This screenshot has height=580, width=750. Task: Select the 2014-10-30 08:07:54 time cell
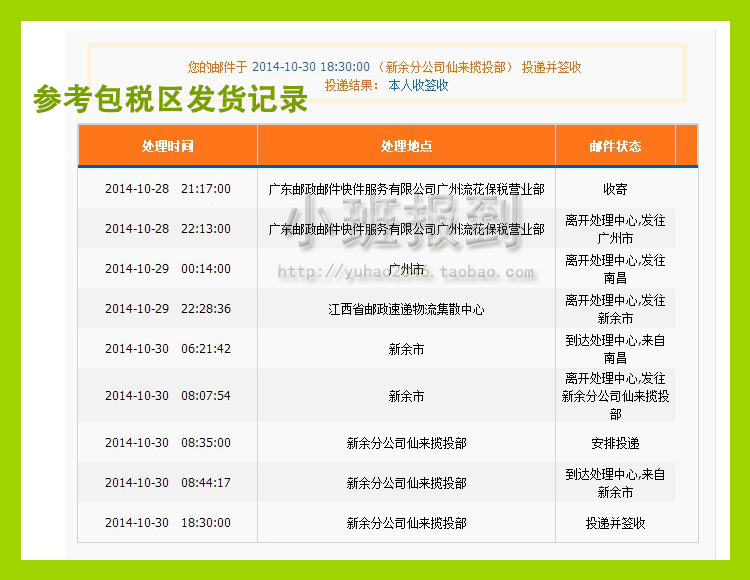coord(167,396)
